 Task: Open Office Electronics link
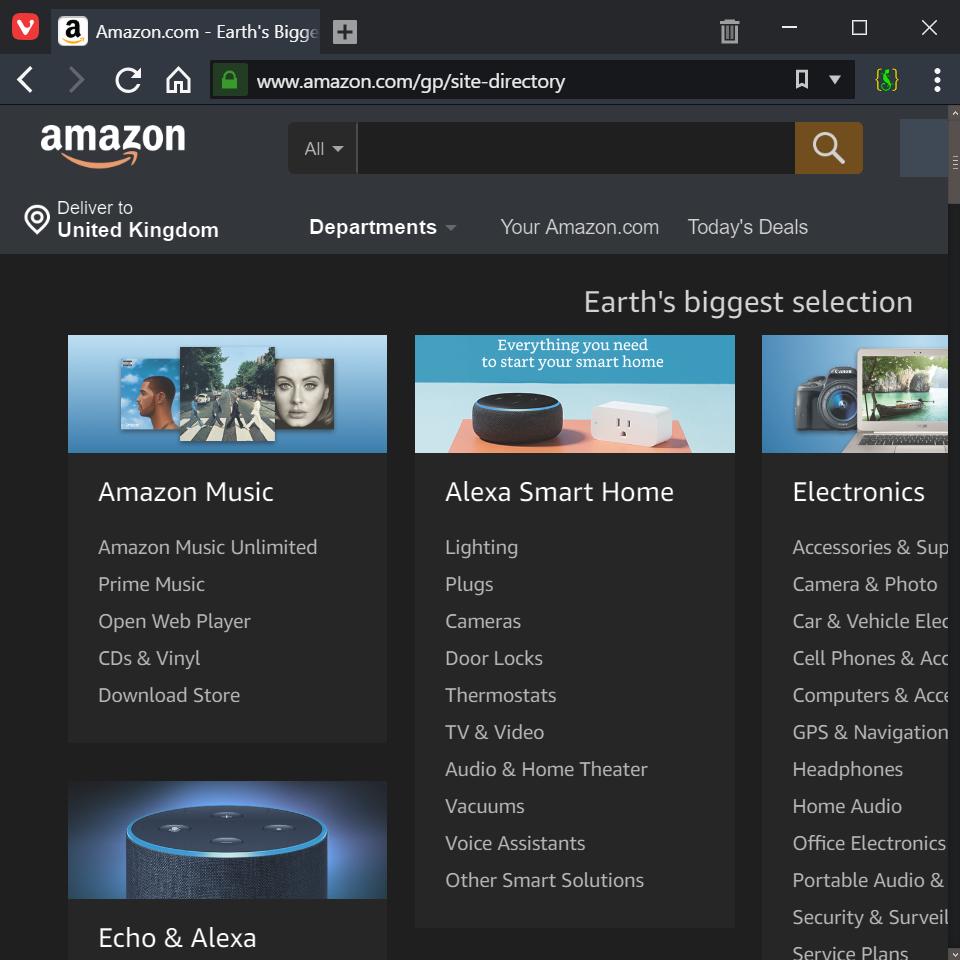click(x=869, y=844)
